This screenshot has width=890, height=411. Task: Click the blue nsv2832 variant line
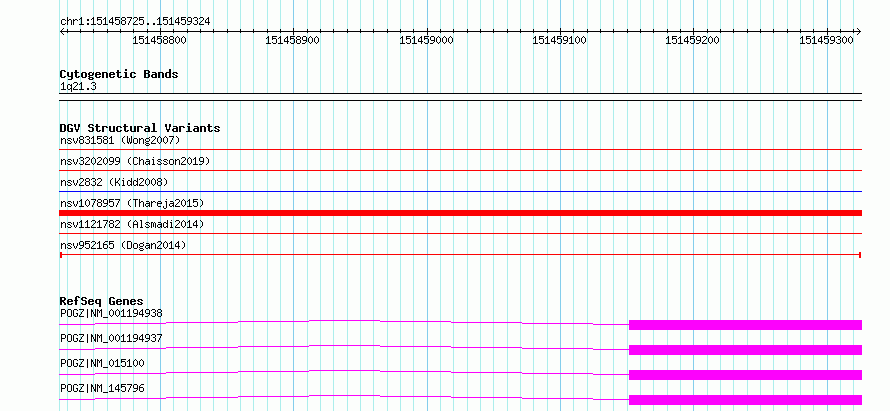click(x=460, y=191)
